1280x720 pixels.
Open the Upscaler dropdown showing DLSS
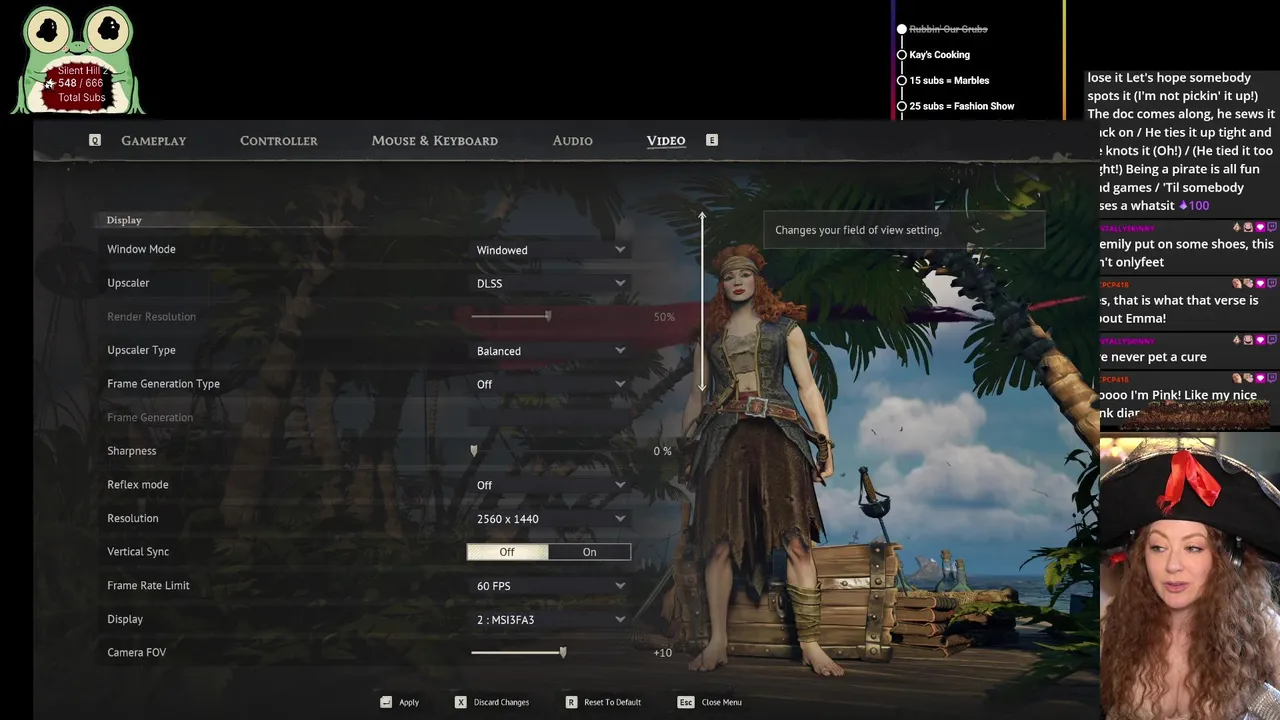coord(549,283)
